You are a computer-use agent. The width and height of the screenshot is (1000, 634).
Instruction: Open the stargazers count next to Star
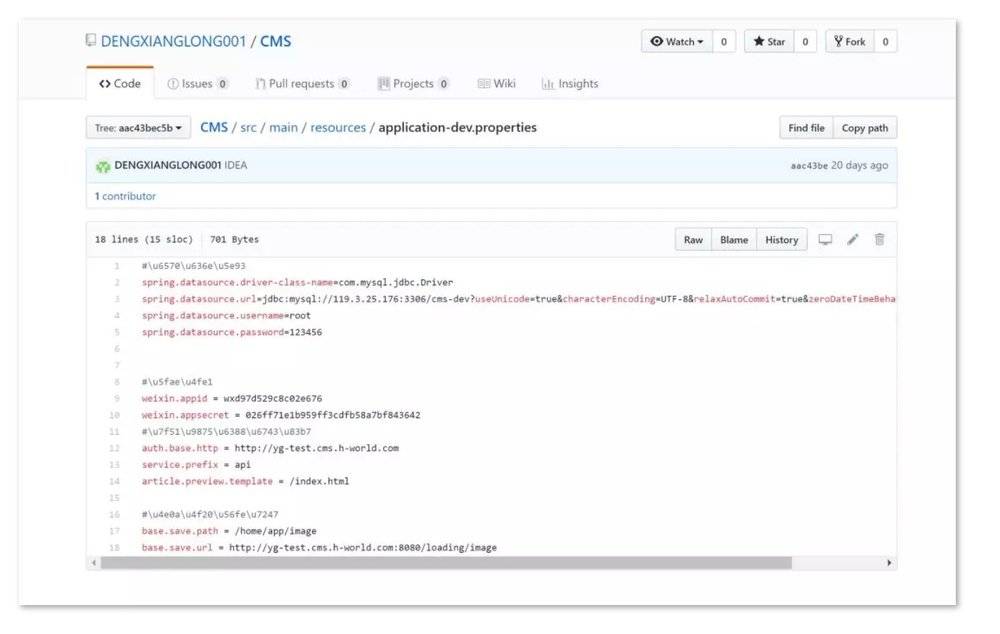tap(805, 41)
